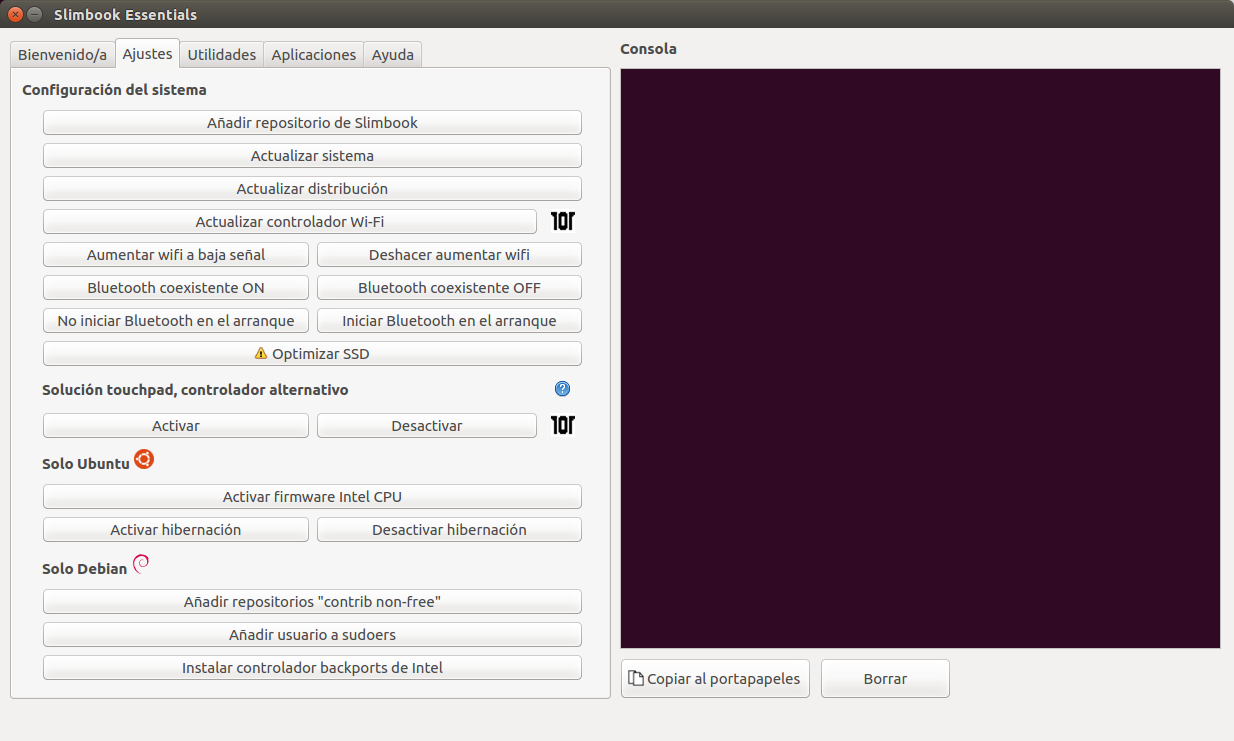
Task: Click the blue help icon for touchpad solution
Action: [562, 389]
